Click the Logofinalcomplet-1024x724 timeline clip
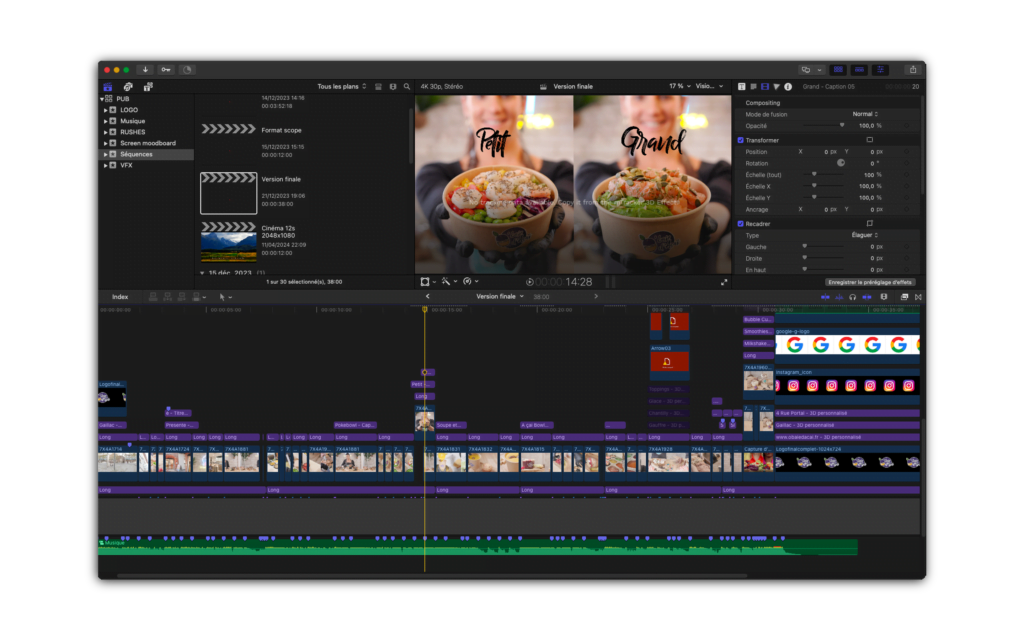The height and width of the screenshot is (640, 1024). pyautogui.click(x=847, y=463)
